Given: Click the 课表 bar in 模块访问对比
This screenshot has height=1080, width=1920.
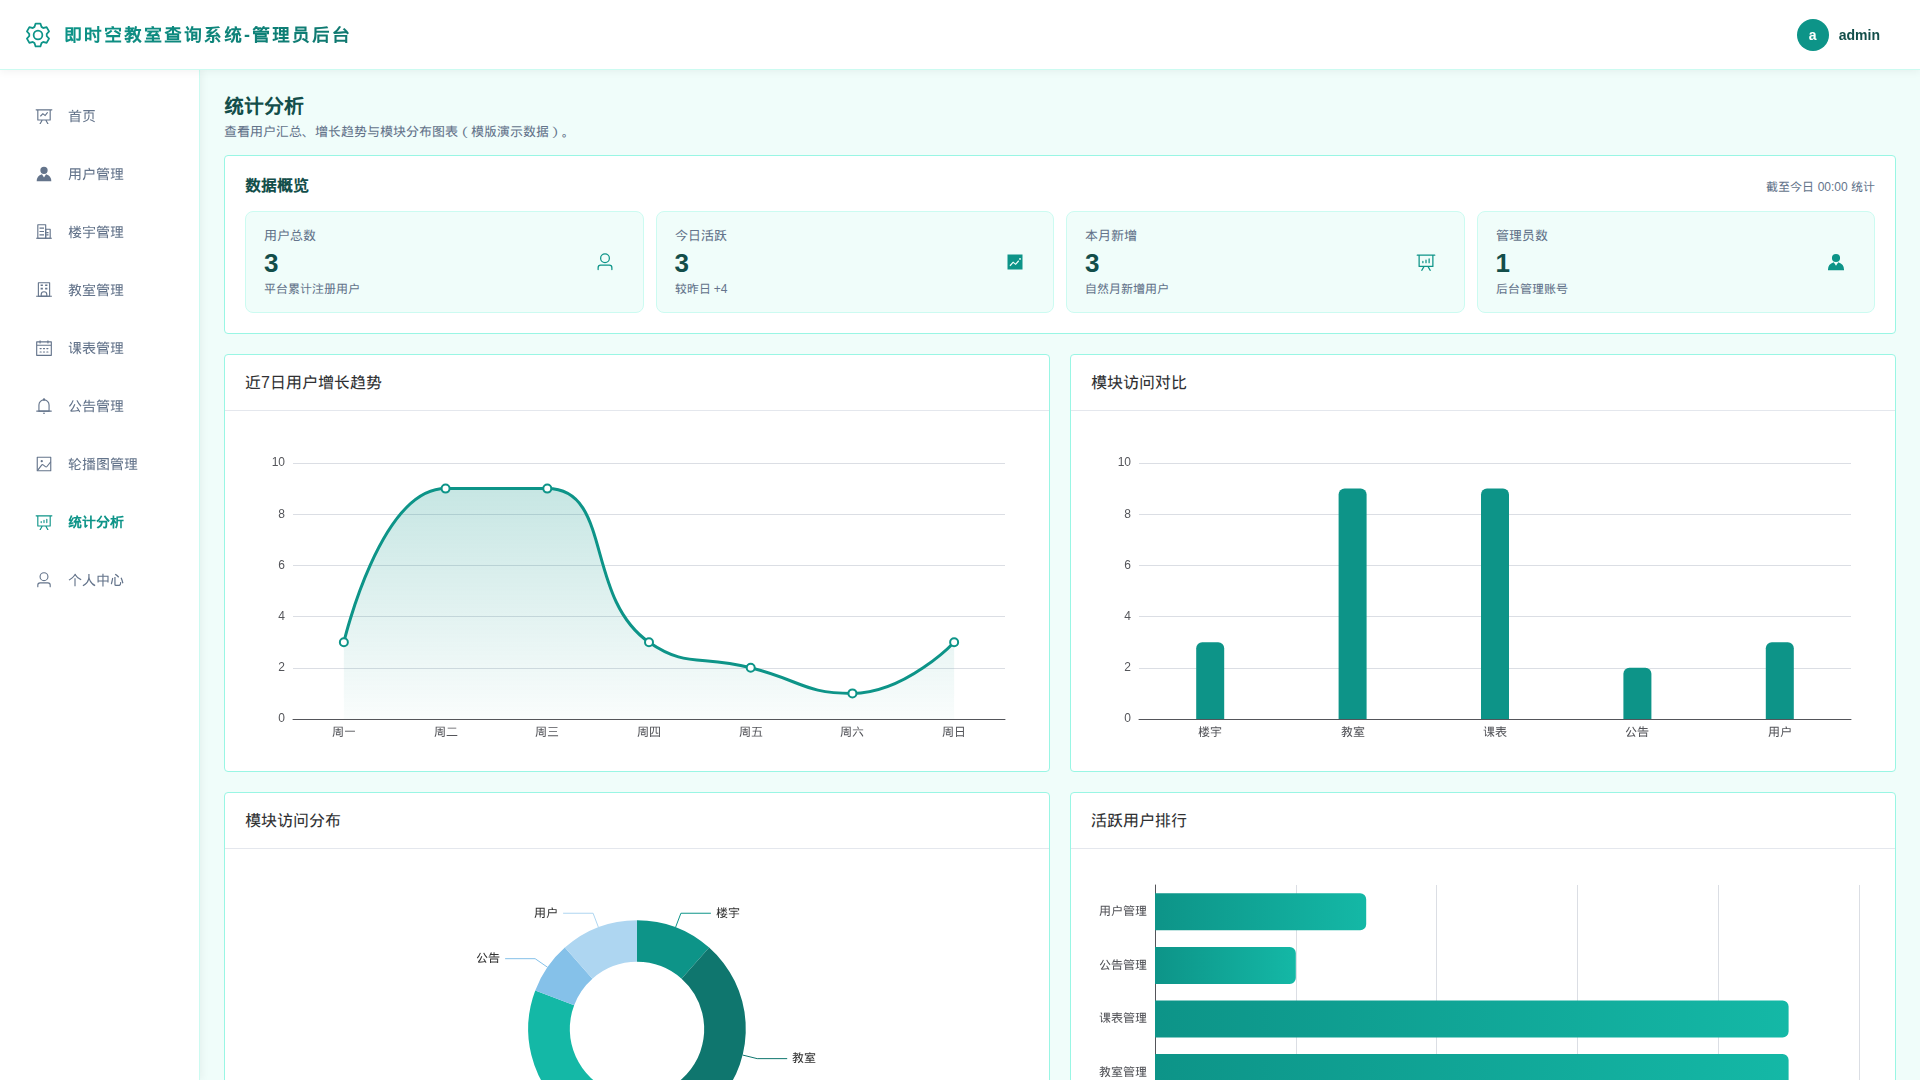Looking at the screenshot, I should [1495, 604].
